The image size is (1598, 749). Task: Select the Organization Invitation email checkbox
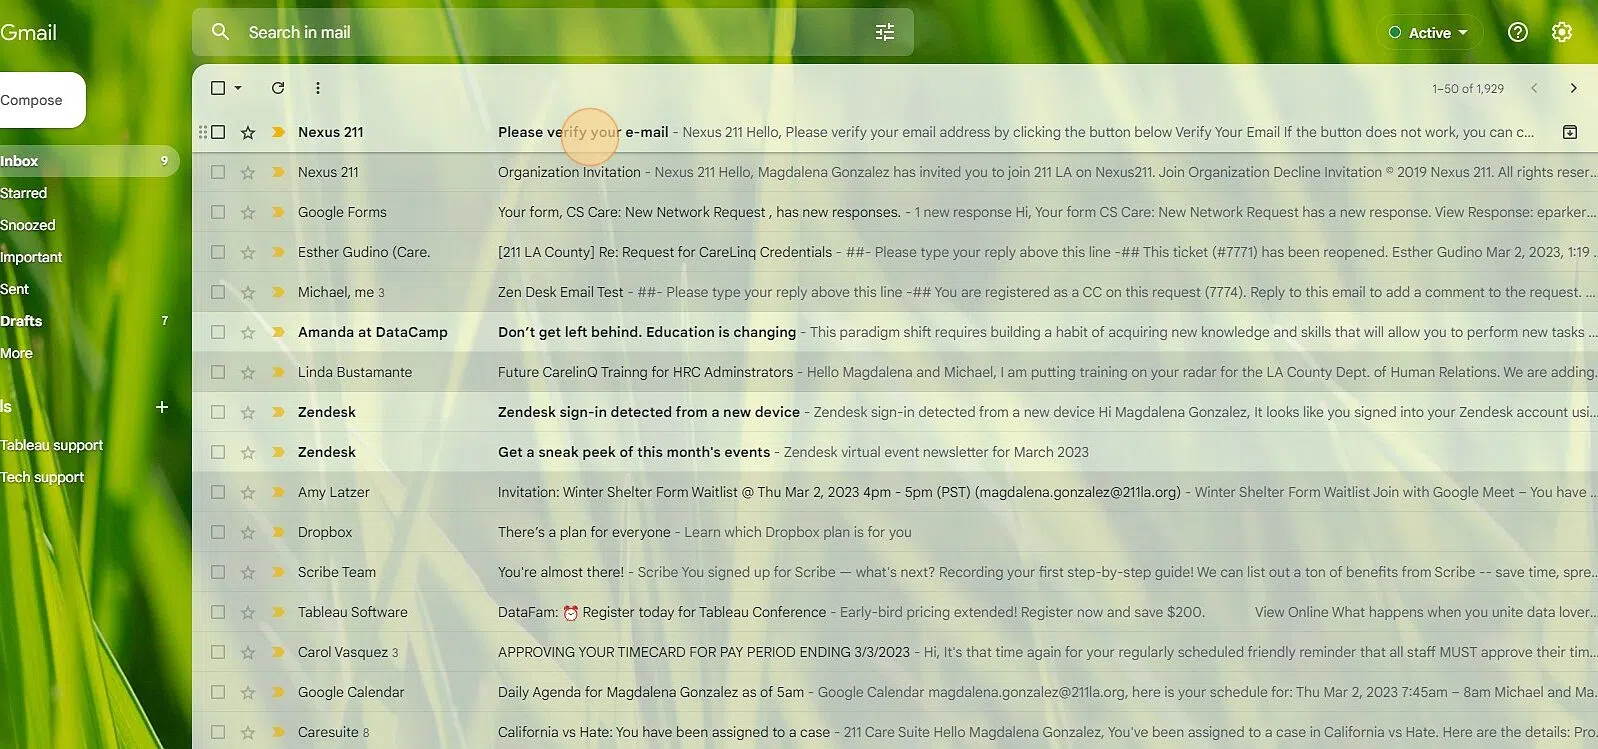click(x=218, y=172)
